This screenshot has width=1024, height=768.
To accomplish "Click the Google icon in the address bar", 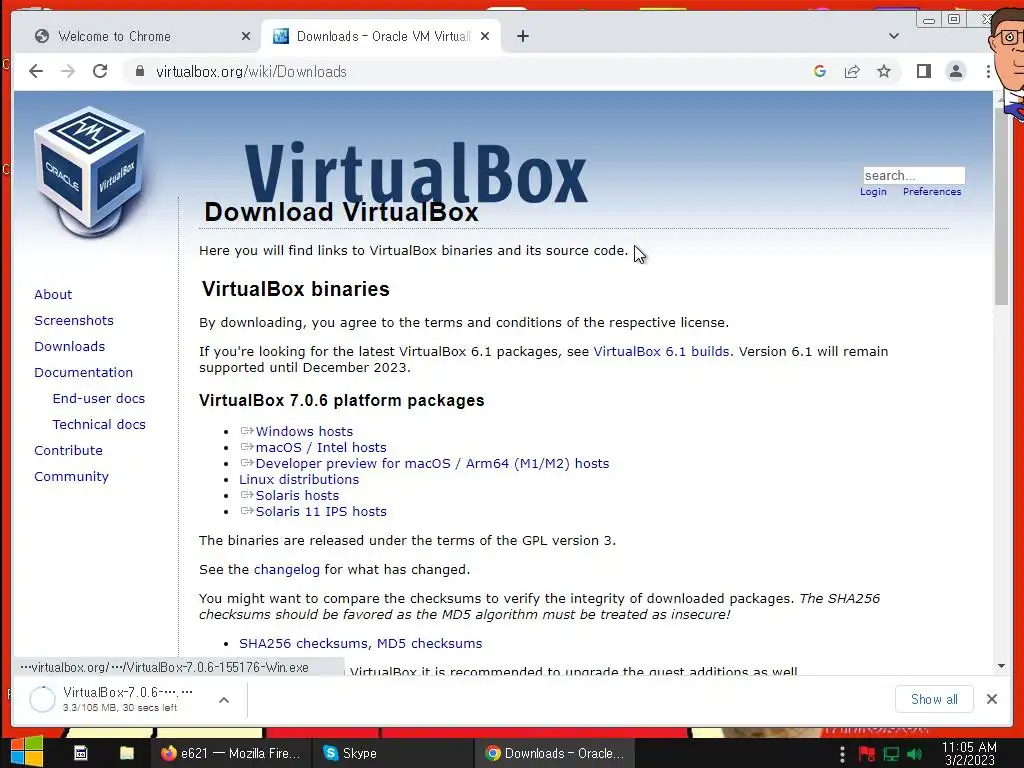I will pyautogui.click(x=820, y=71).
